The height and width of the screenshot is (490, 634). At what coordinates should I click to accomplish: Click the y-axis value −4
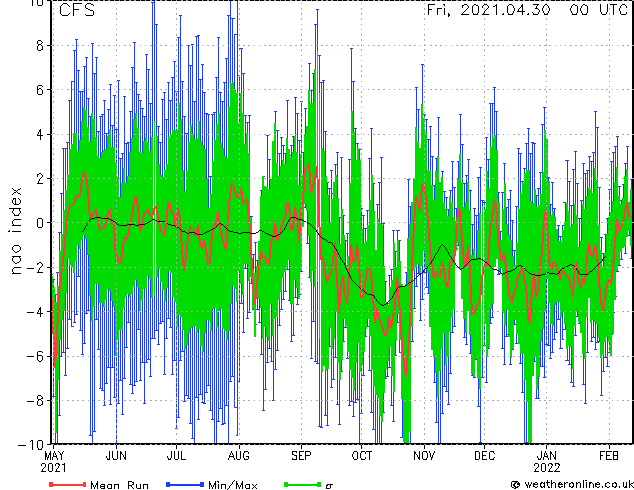35,312
